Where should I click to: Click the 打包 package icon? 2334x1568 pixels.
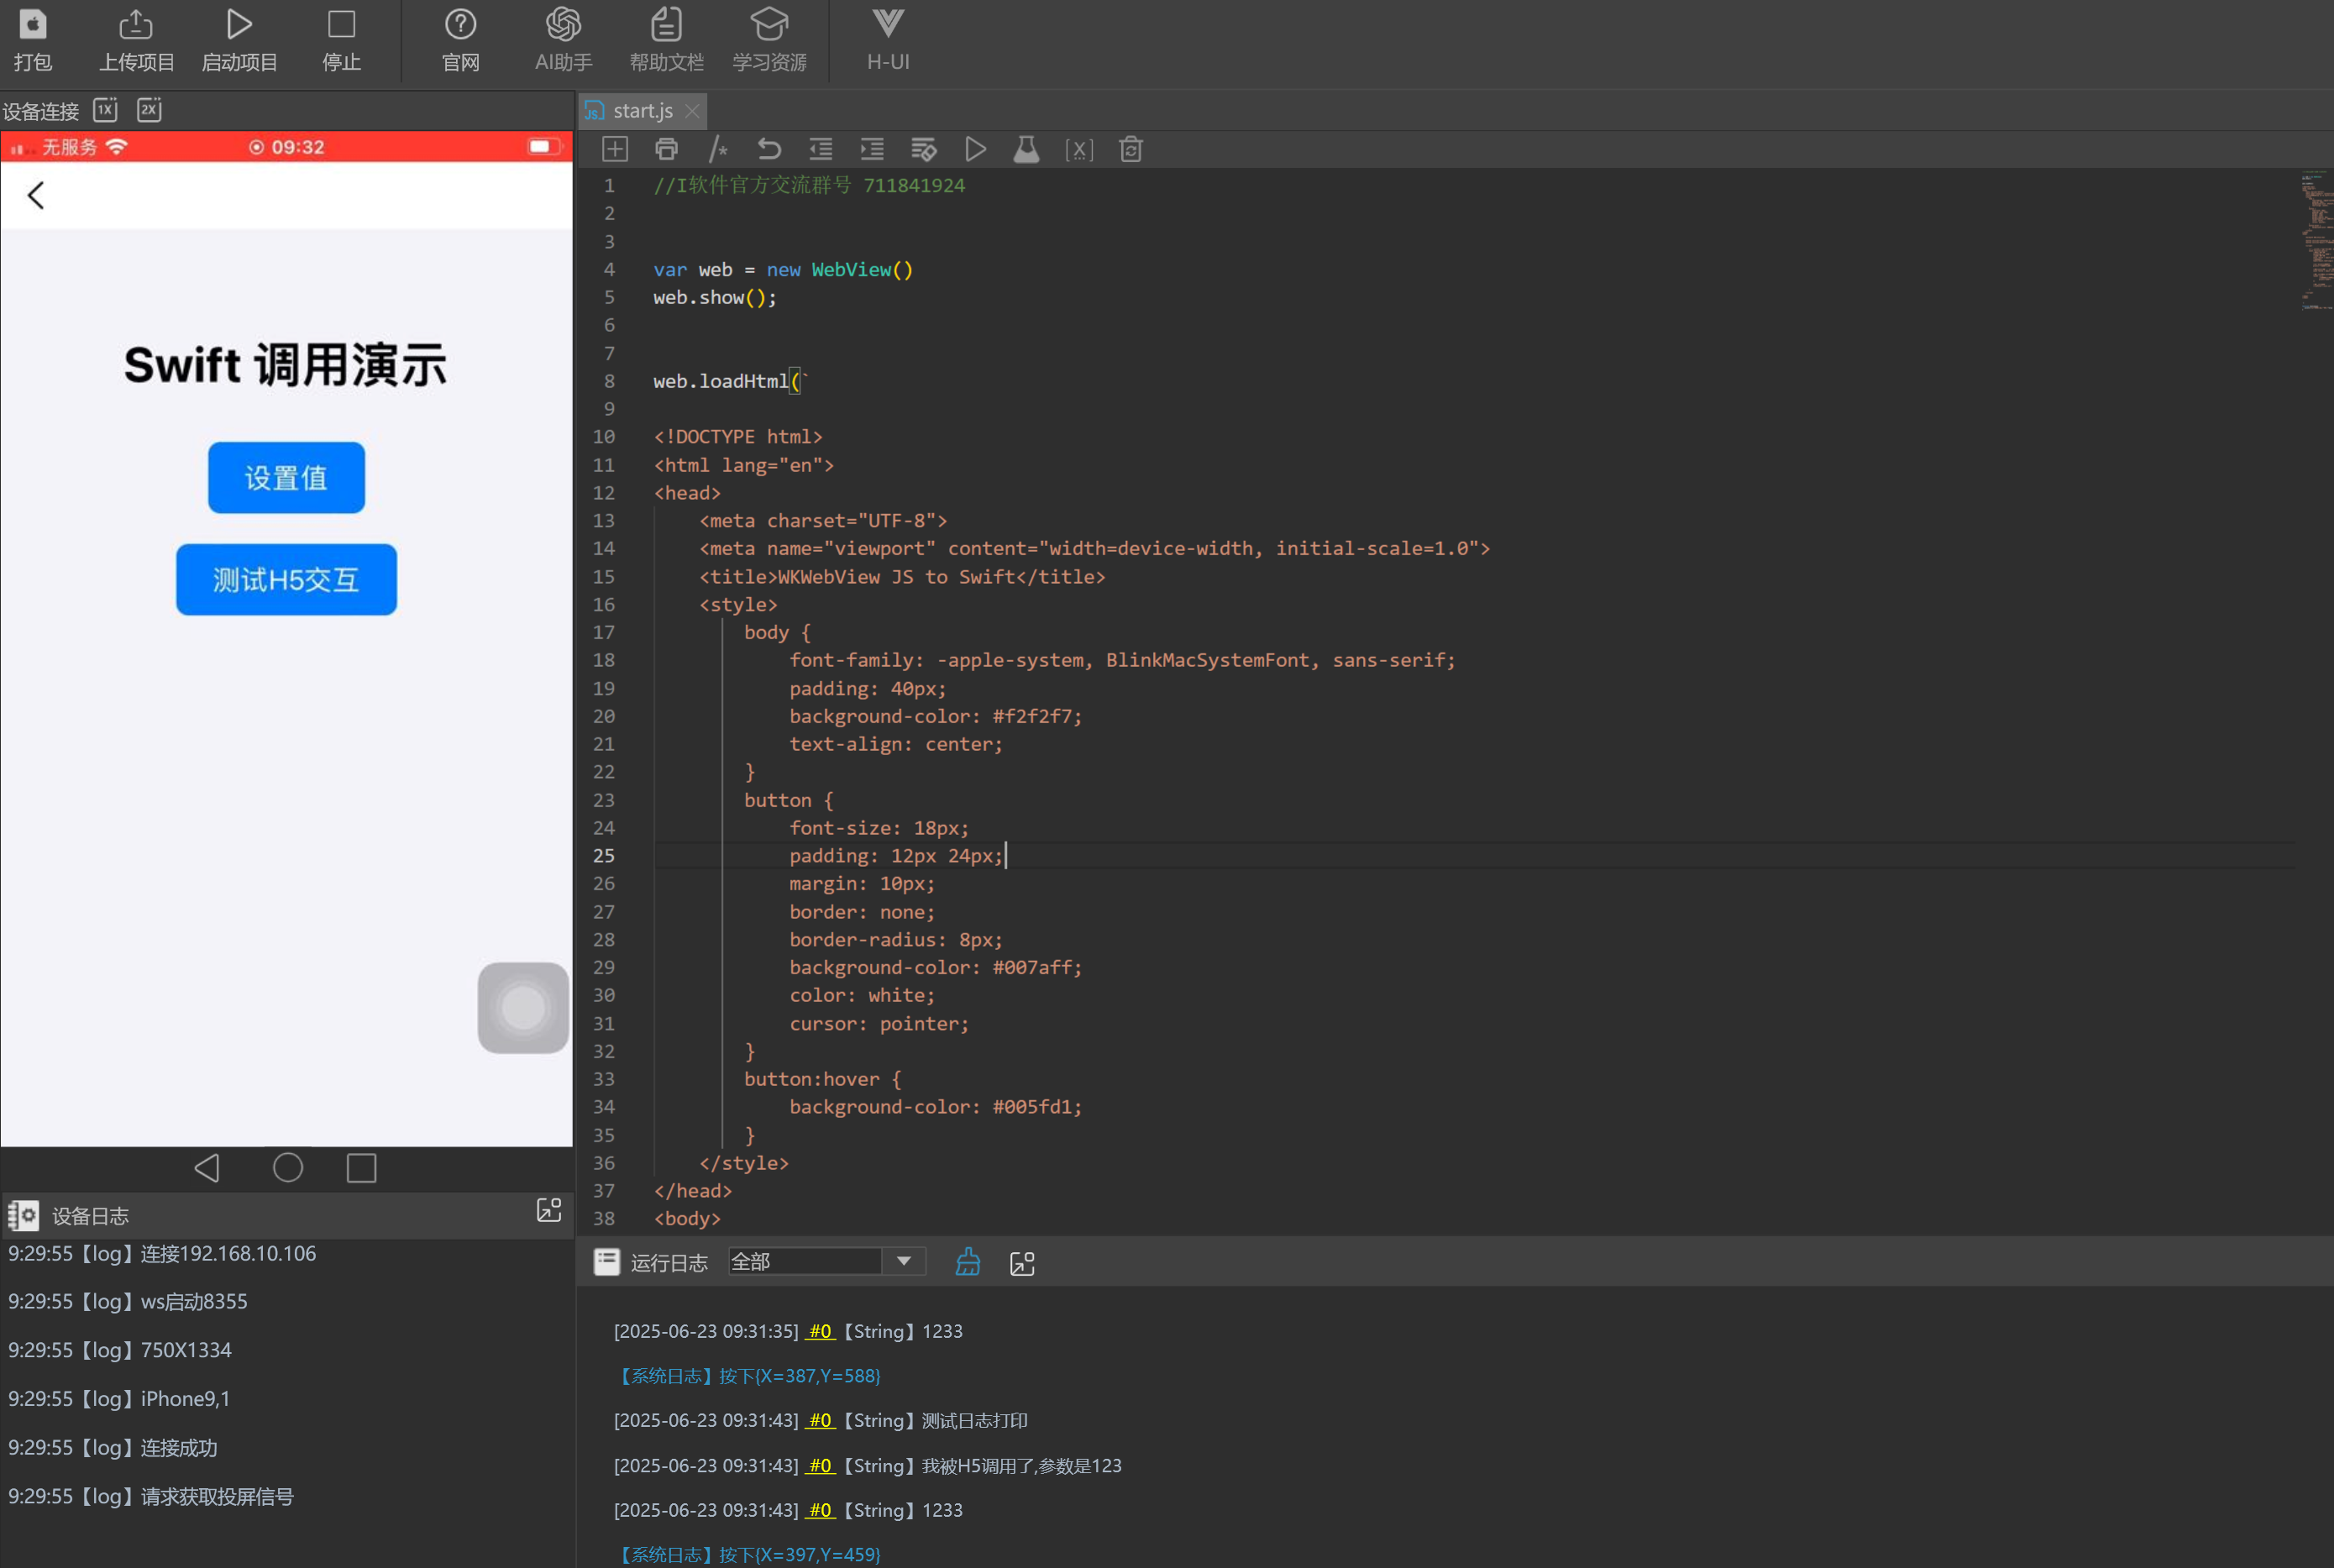click(x=33, y=40)
